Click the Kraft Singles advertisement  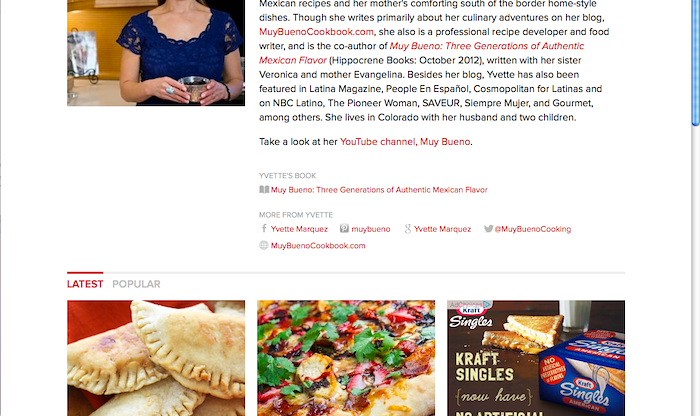(x=536, y=358)
